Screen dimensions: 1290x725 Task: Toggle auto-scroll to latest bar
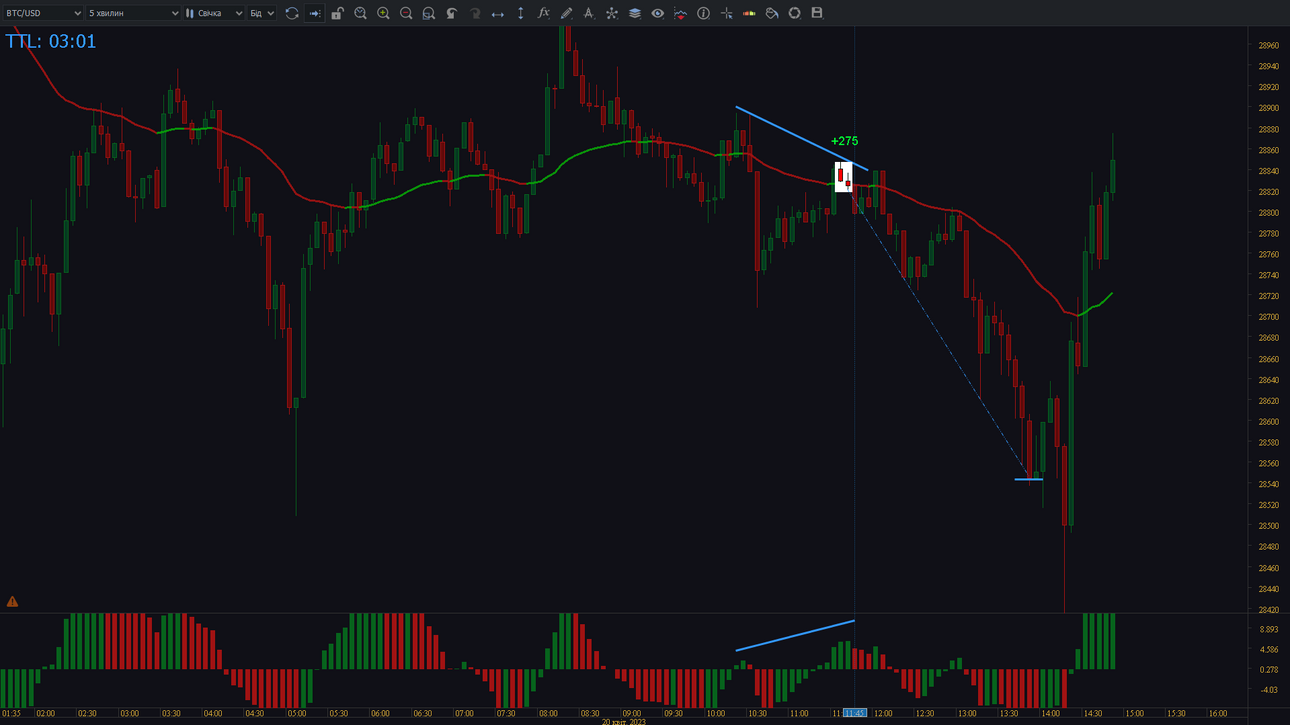click(x=314, y=13)
